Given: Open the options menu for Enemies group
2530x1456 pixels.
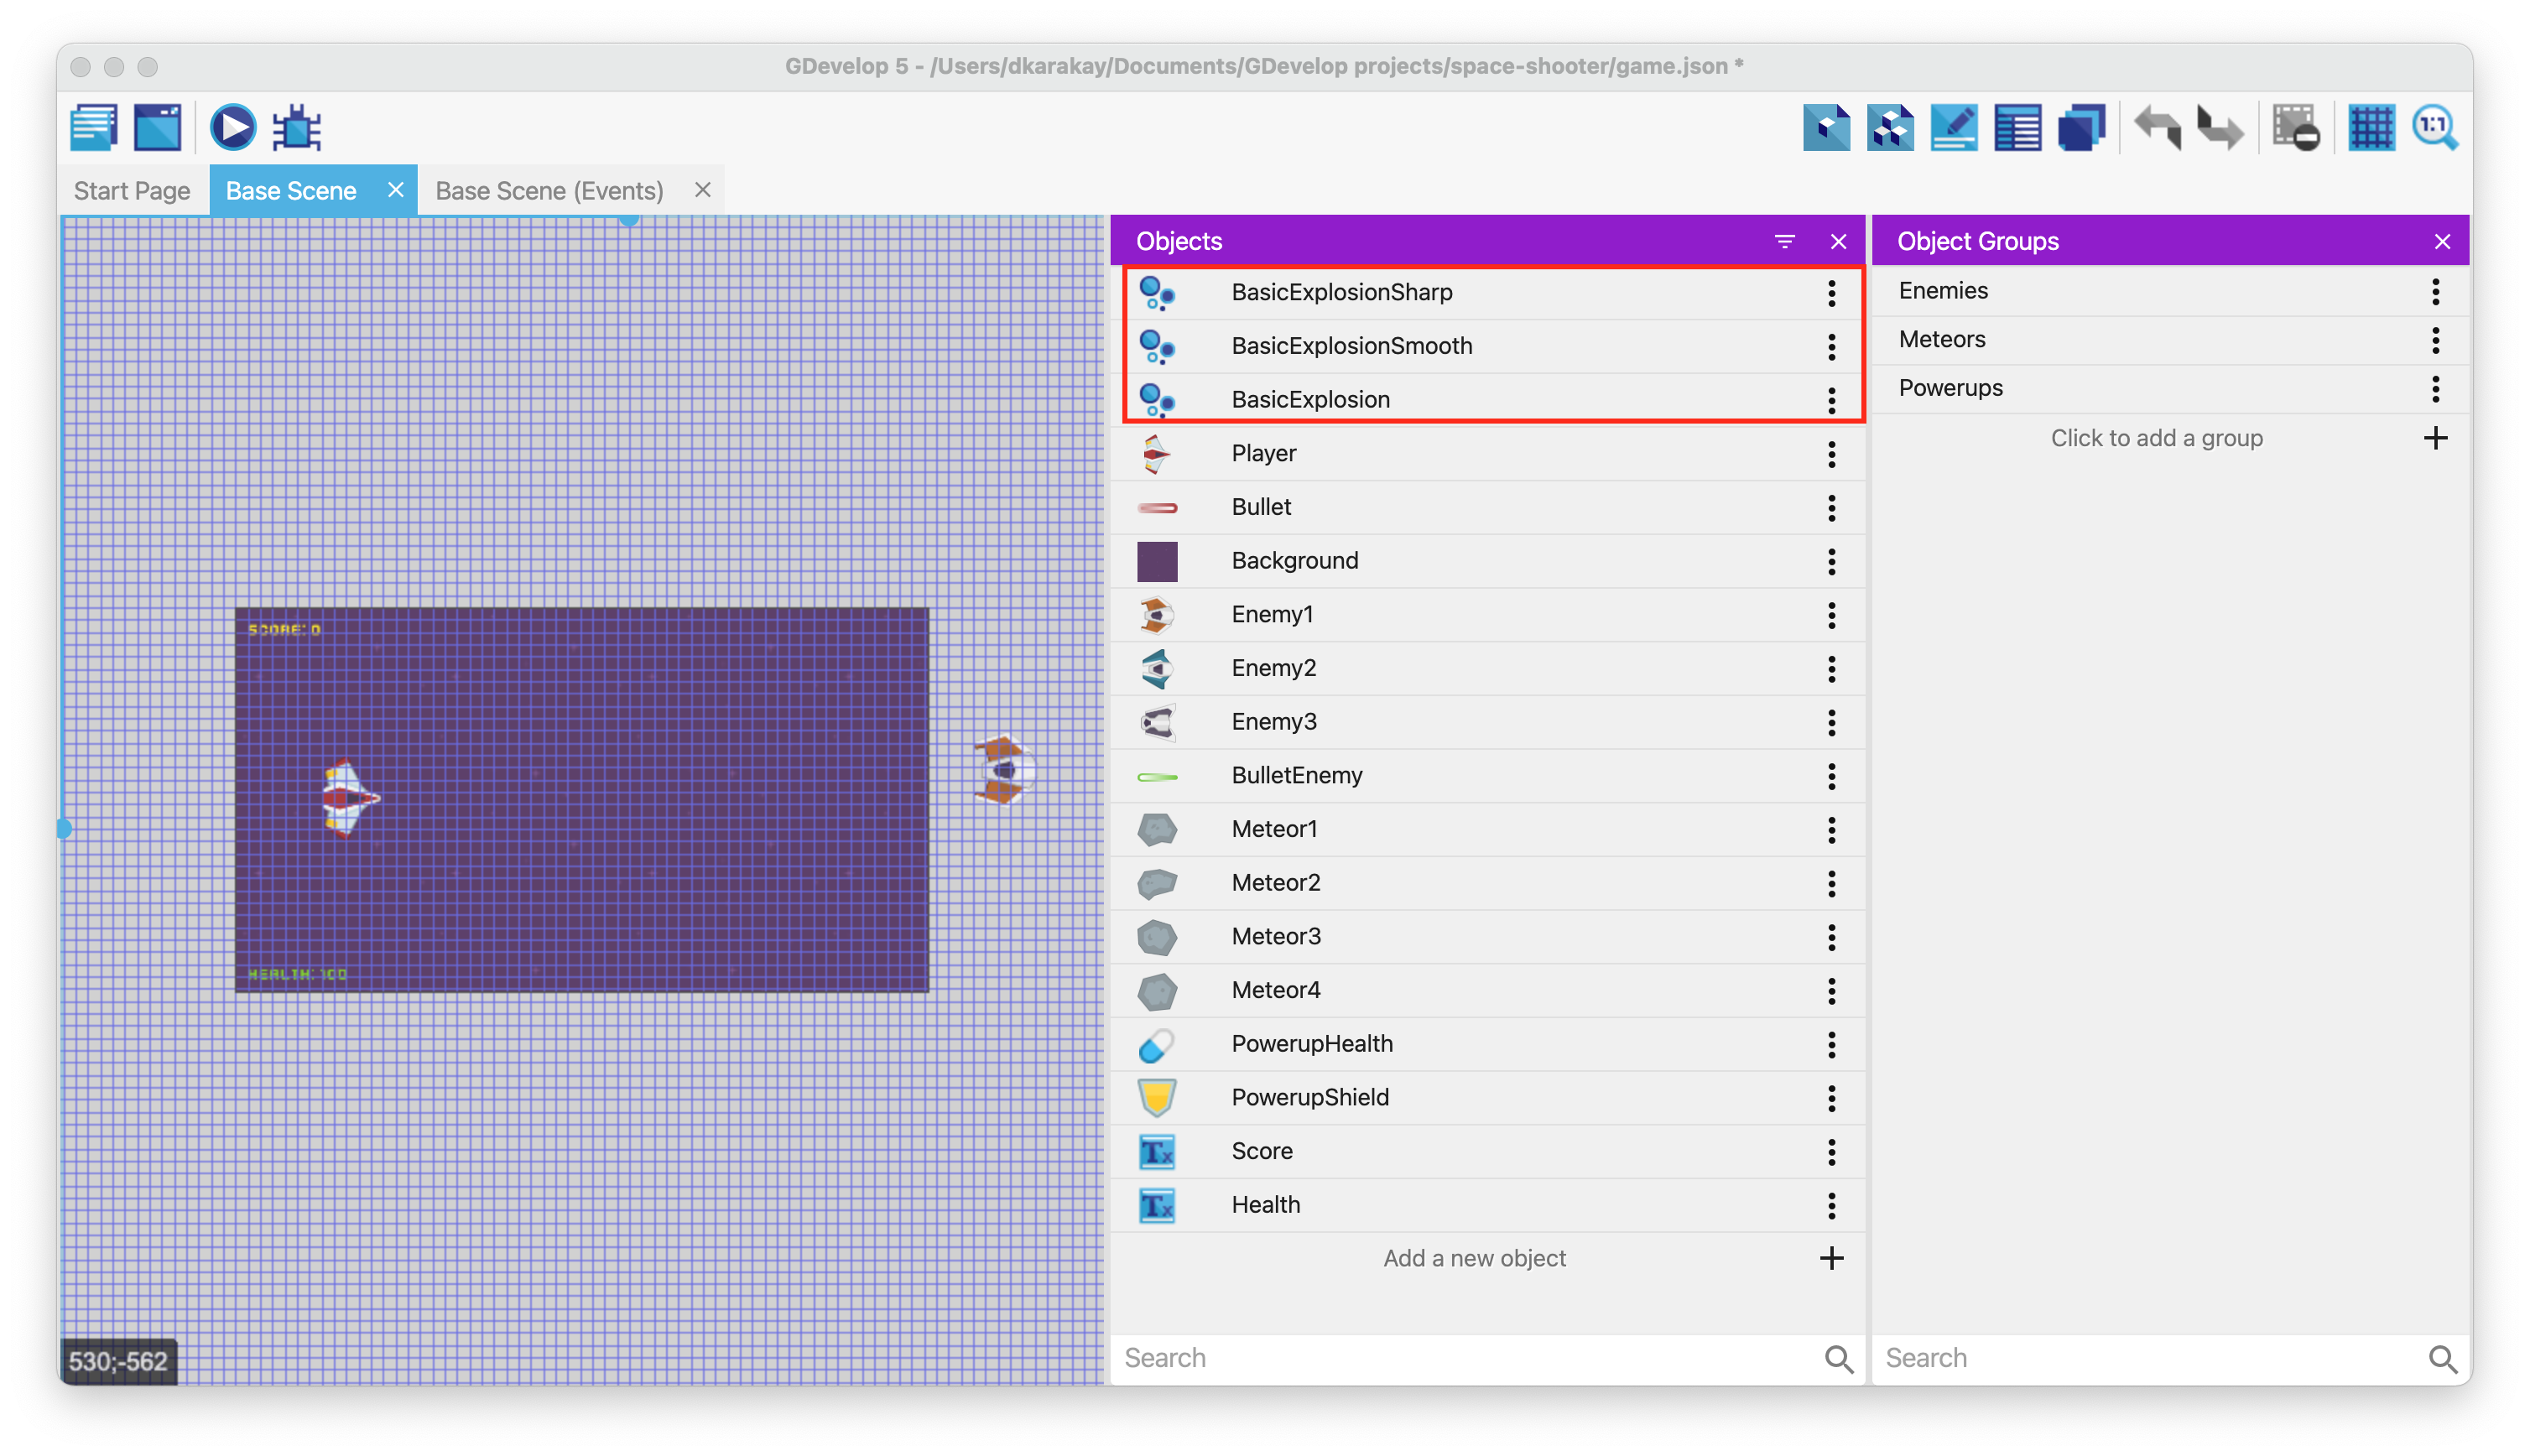Looking at the screenshot, I should coord(2435,291).
